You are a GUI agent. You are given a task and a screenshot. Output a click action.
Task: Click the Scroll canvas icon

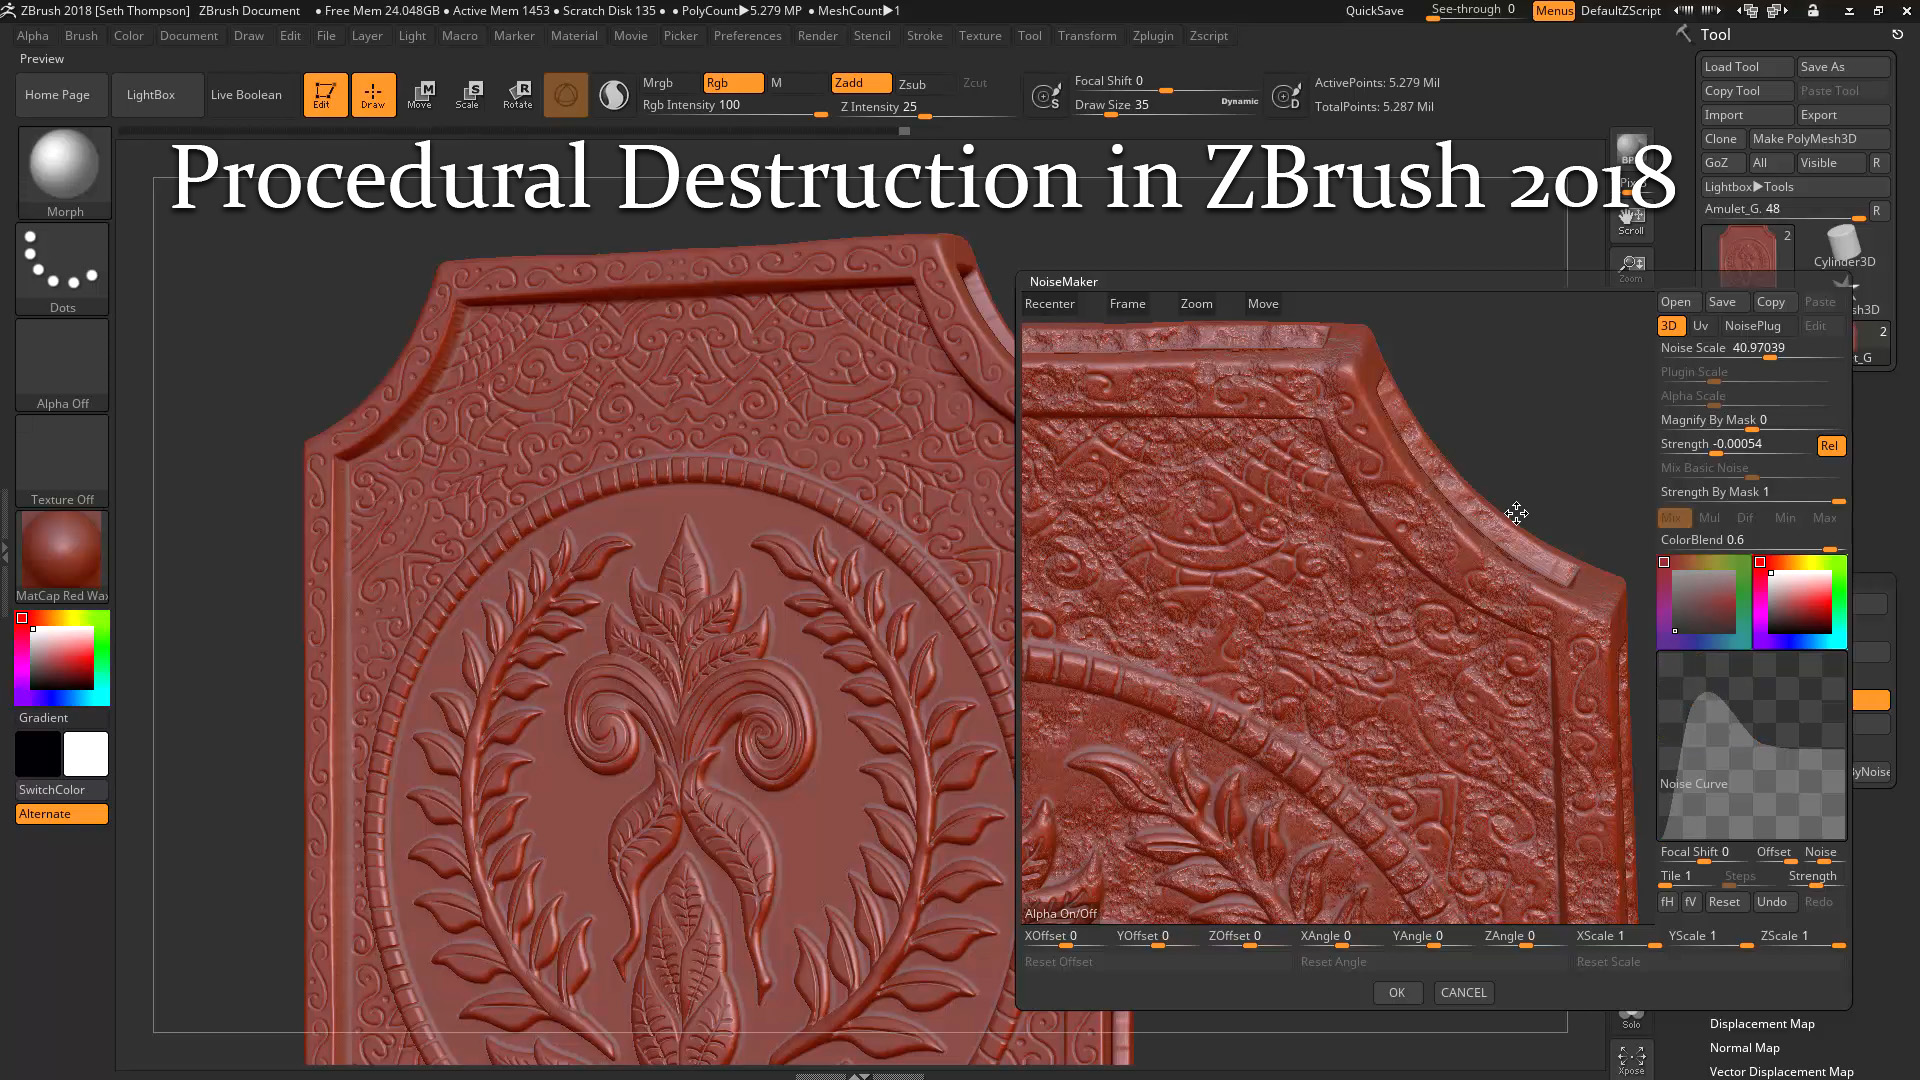[1631, 221]
